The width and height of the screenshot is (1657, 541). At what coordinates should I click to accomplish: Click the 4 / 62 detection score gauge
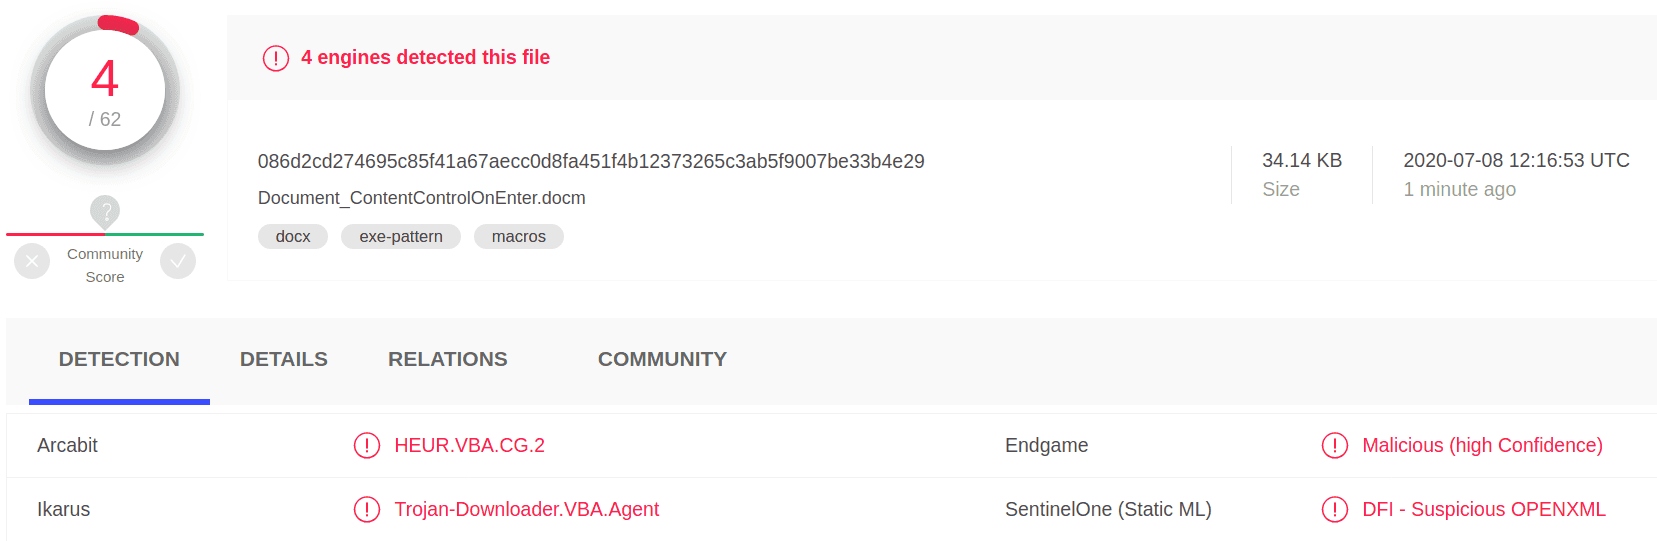105,91
